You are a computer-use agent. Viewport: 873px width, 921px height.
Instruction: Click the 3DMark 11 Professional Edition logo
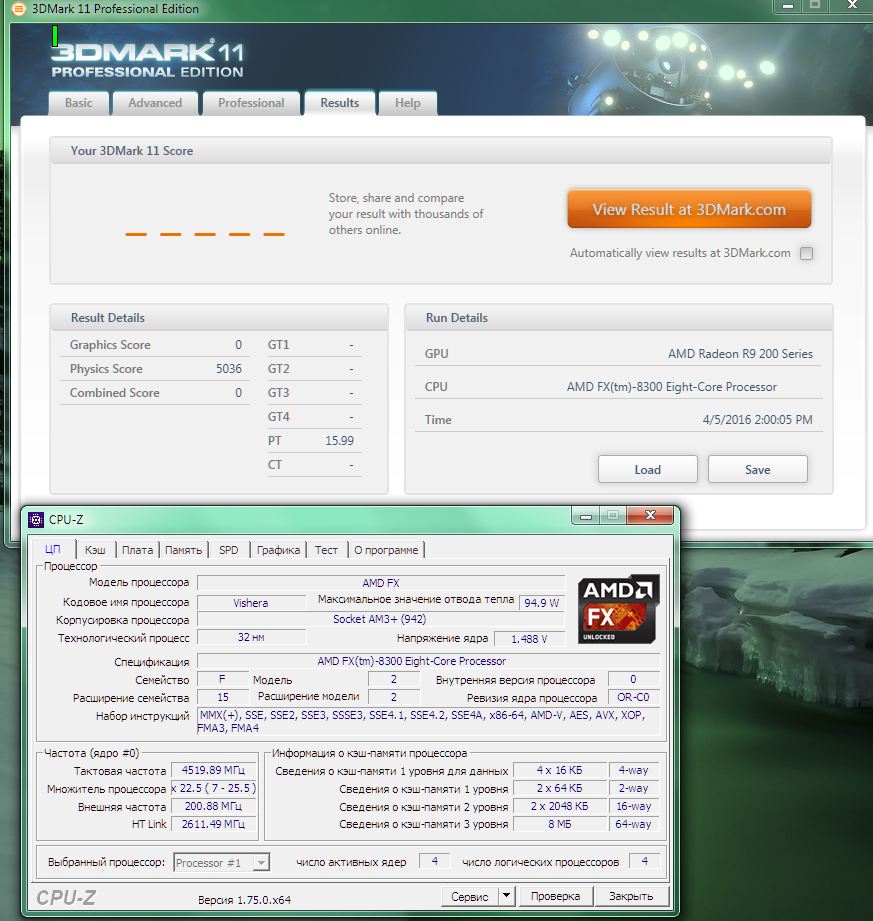point(147,58)
